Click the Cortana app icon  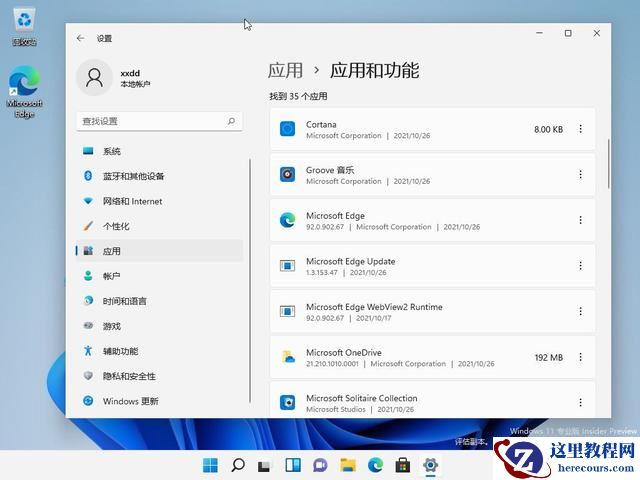[x=287, y=129]
